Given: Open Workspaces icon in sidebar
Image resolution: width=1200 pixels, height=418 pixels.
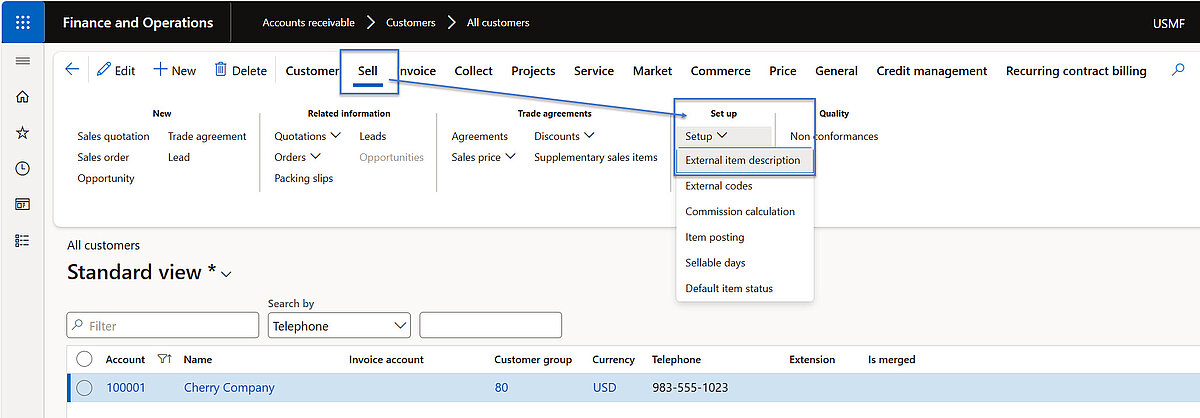Looking at the screenshot, I should (22, 204).
